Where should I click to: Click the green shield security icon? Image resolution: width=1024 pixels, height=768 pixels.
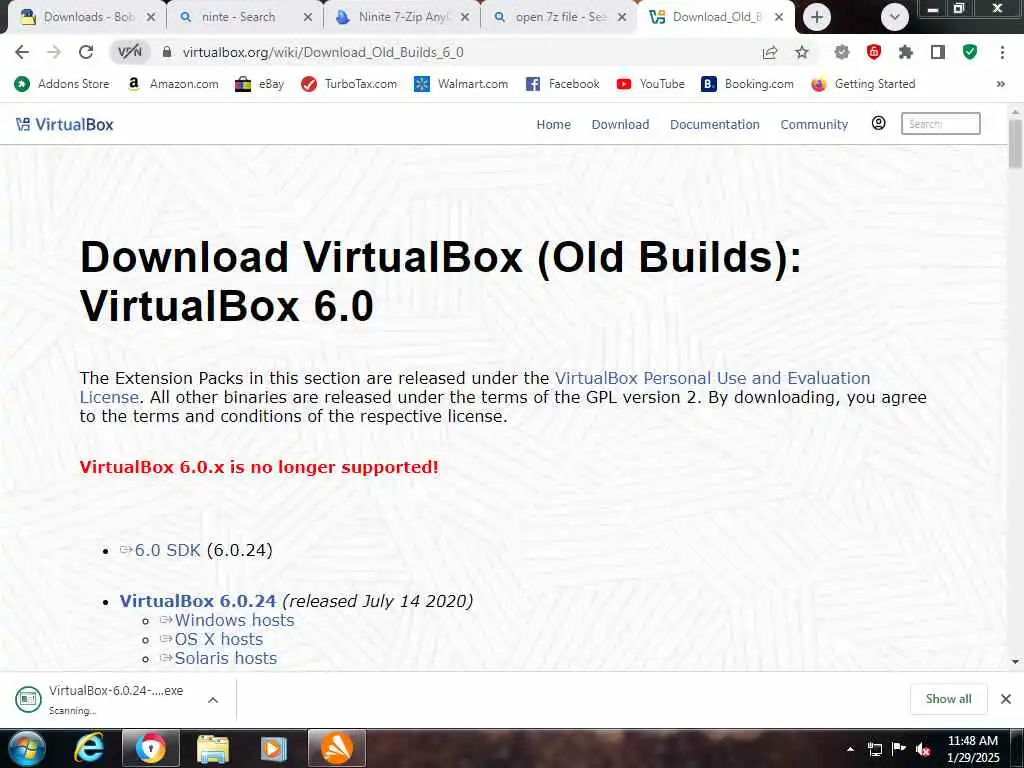[970, 52]
